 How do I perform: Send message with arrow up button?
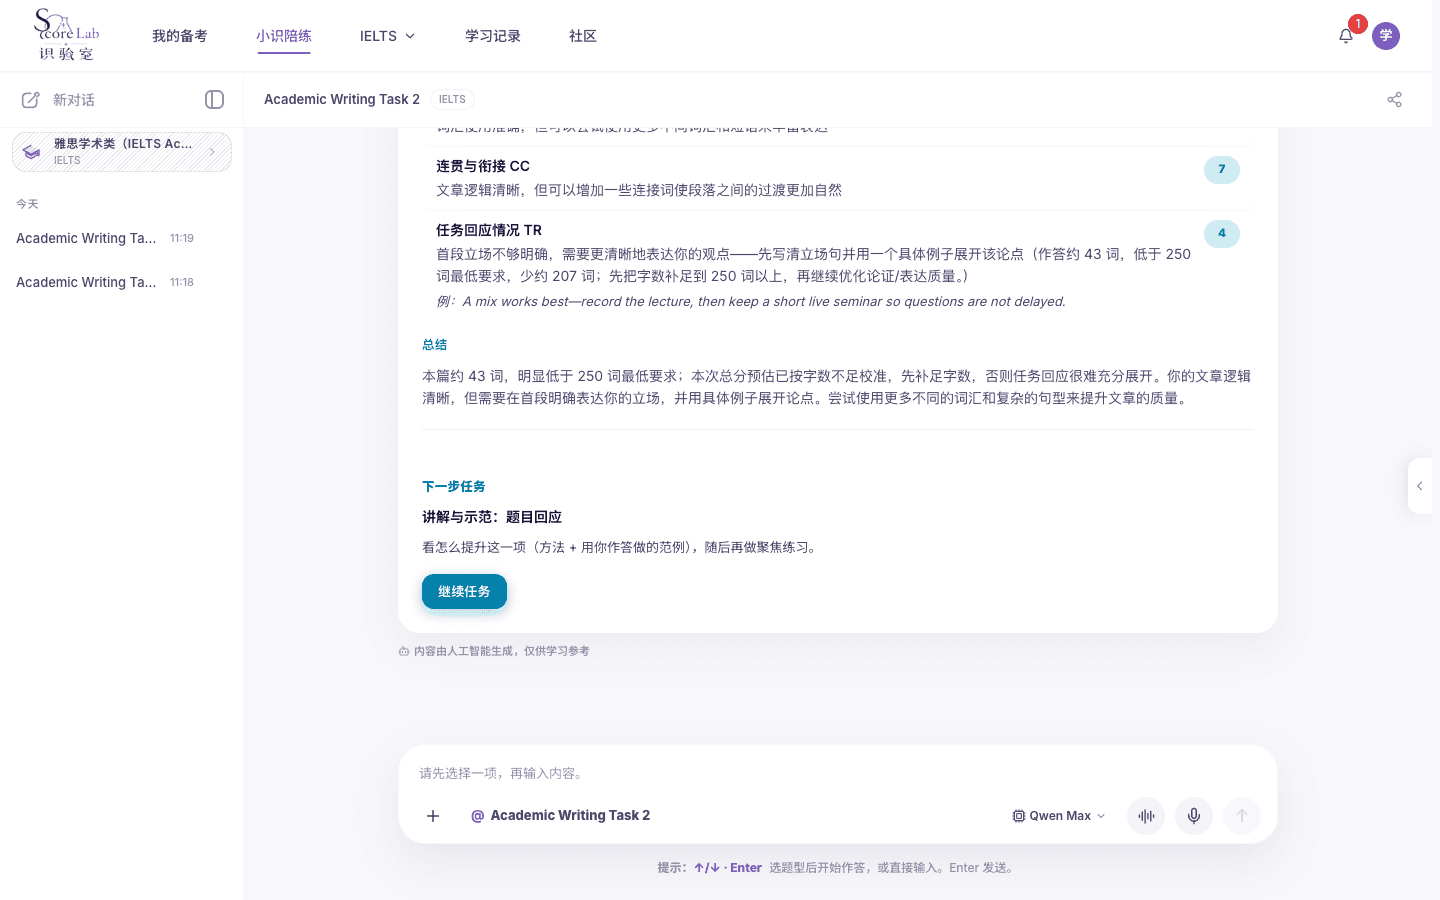pyautogui.click(x=1242, y=816)
